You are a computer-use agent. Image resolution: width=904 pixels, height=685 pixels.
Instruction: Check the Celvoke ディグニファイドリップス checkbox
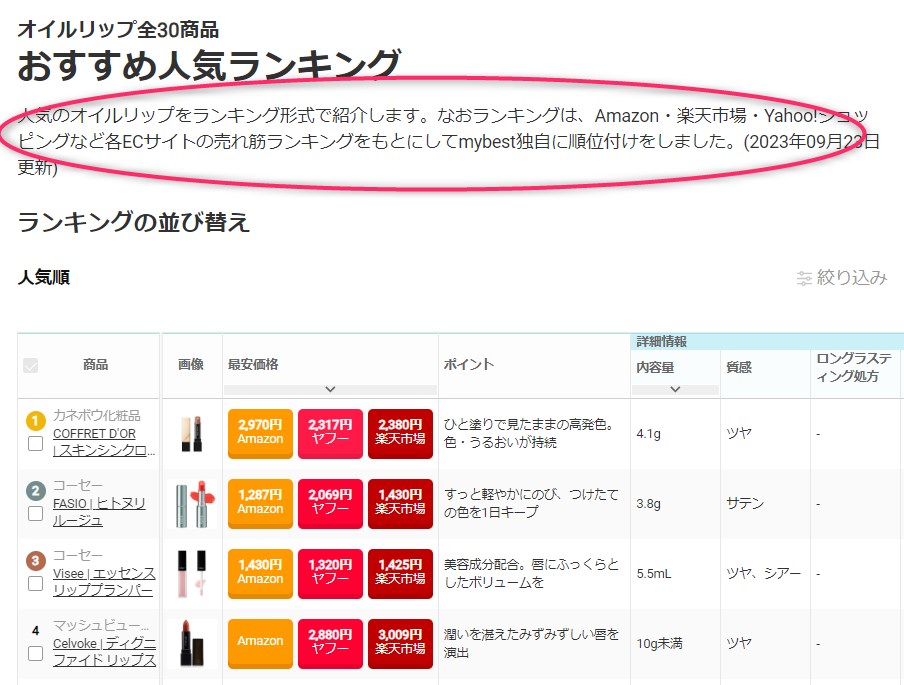coord(36,653)
